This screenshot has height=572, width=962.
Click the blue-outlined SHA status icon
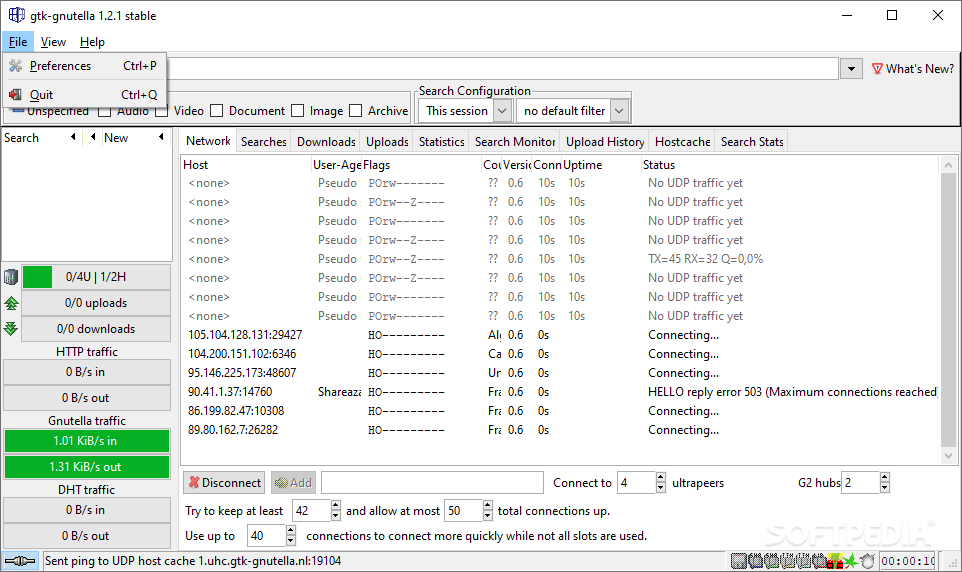[755, 561]
